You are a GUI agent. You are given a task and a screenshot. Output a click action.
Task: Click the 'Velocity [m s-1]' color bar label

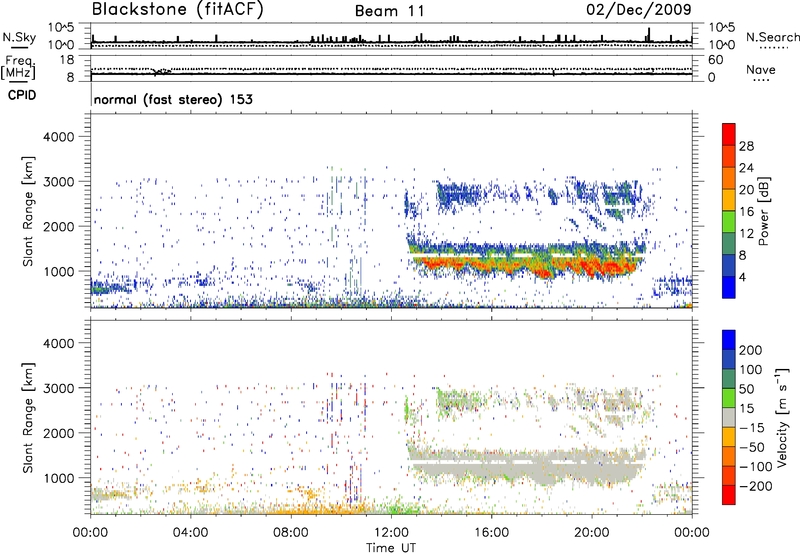point(781,417)
